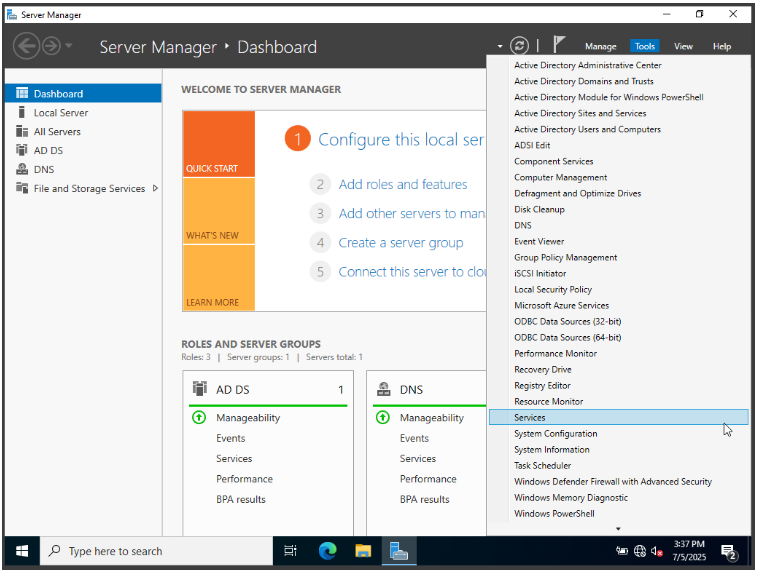Select the LEARN MORE tile

click(219, 278)
